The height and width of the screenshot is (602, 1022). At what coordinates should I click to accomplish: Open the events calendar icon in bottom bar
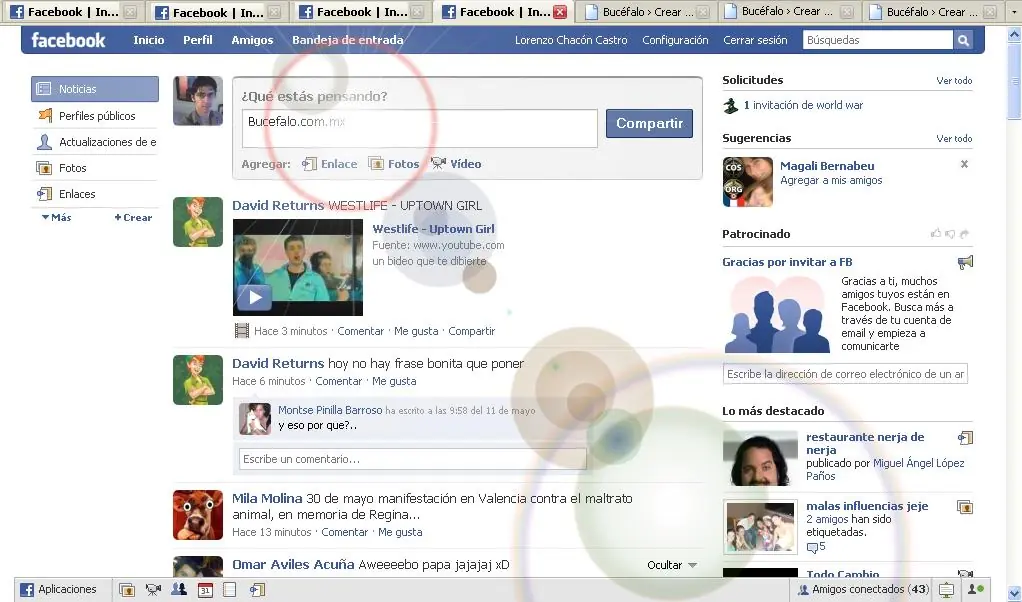click(204, 590)
